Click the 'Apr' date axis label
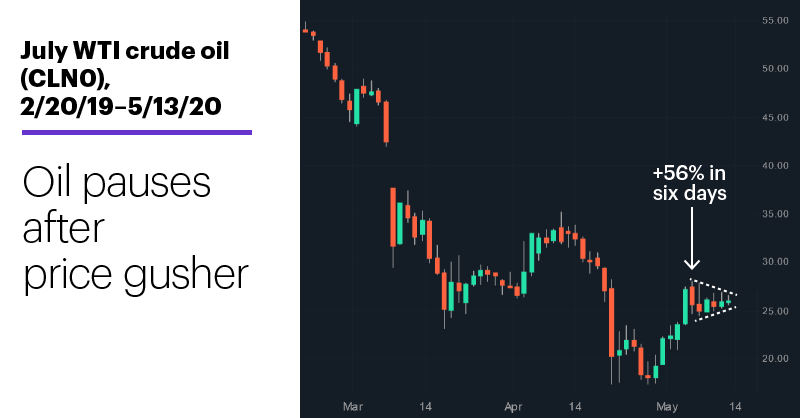 [513, 407]
